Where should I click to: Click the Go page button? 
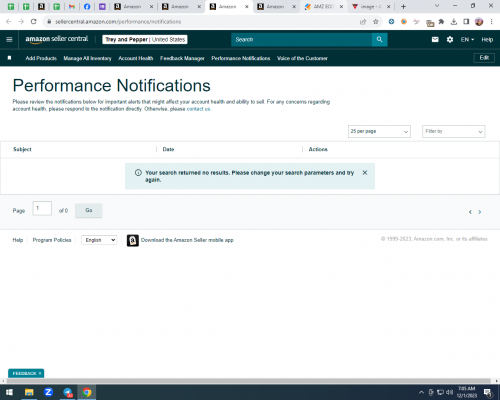(89, 210)
